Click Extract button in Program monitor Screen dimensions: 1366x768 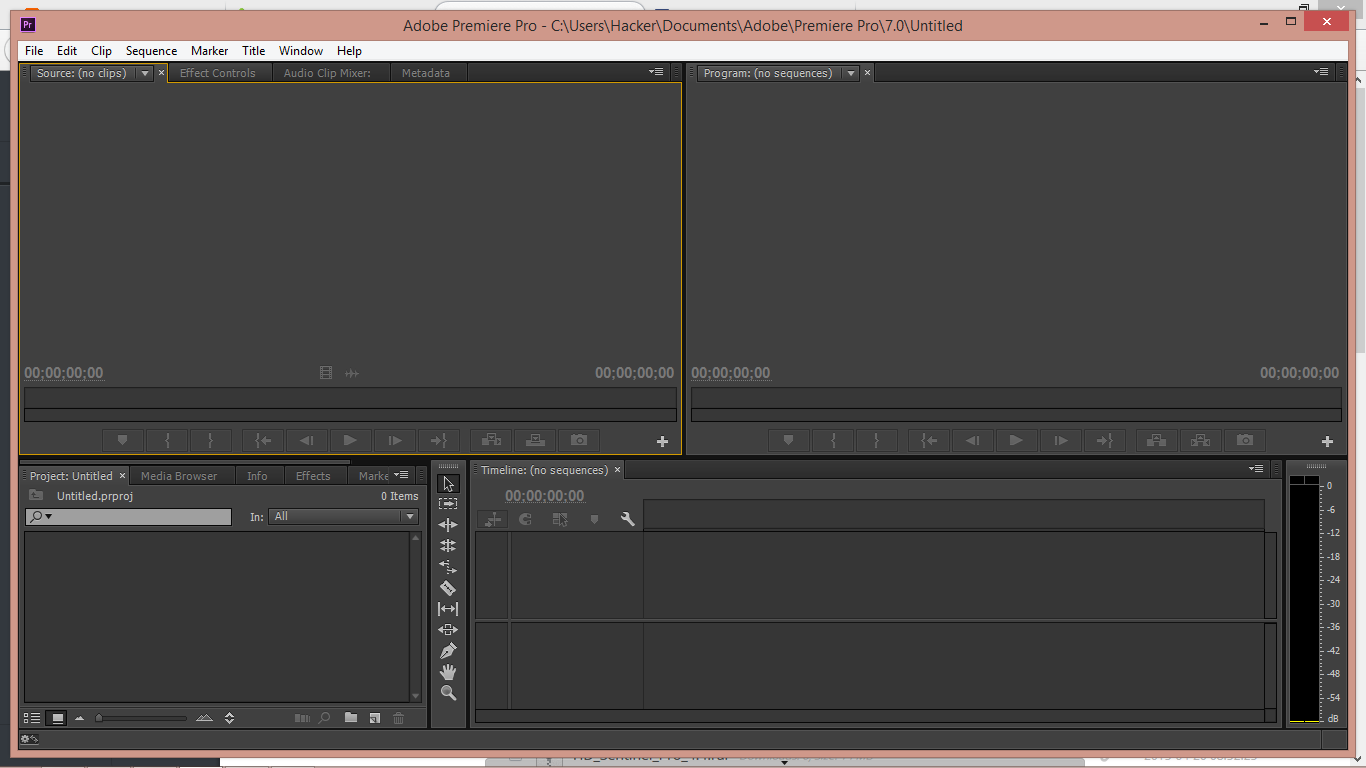tap(1201, 440)
